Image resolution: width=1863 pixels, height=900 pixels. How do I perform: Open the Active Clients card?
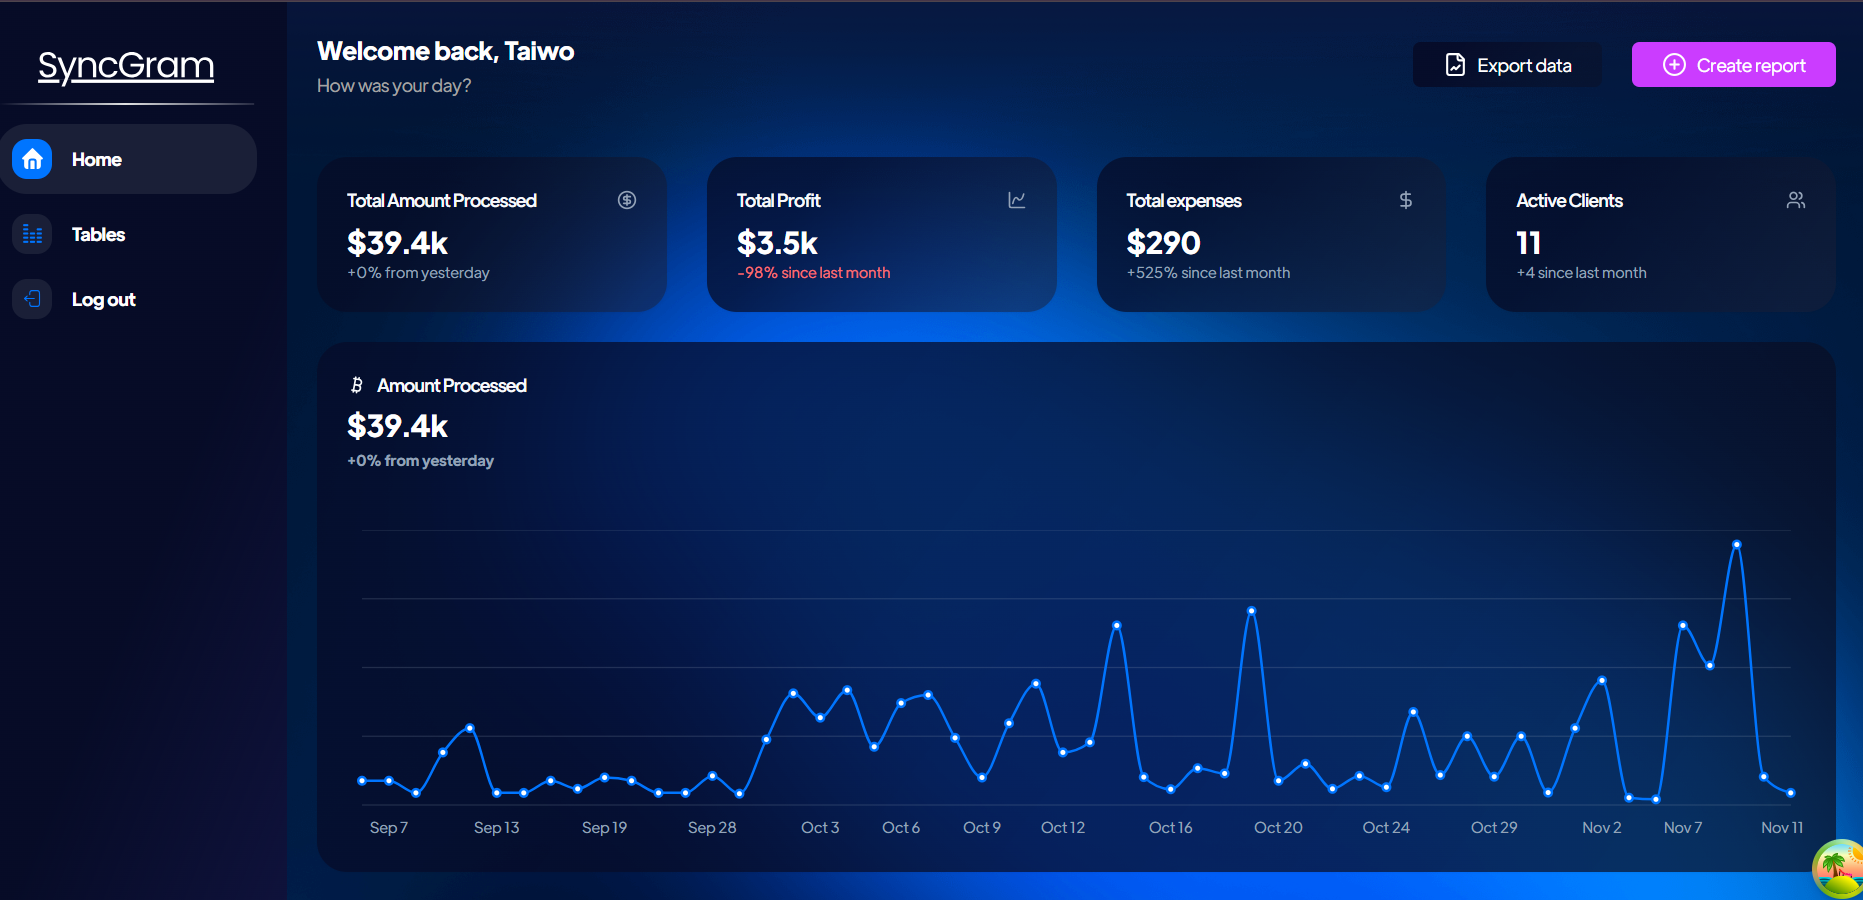(1660, 234)
